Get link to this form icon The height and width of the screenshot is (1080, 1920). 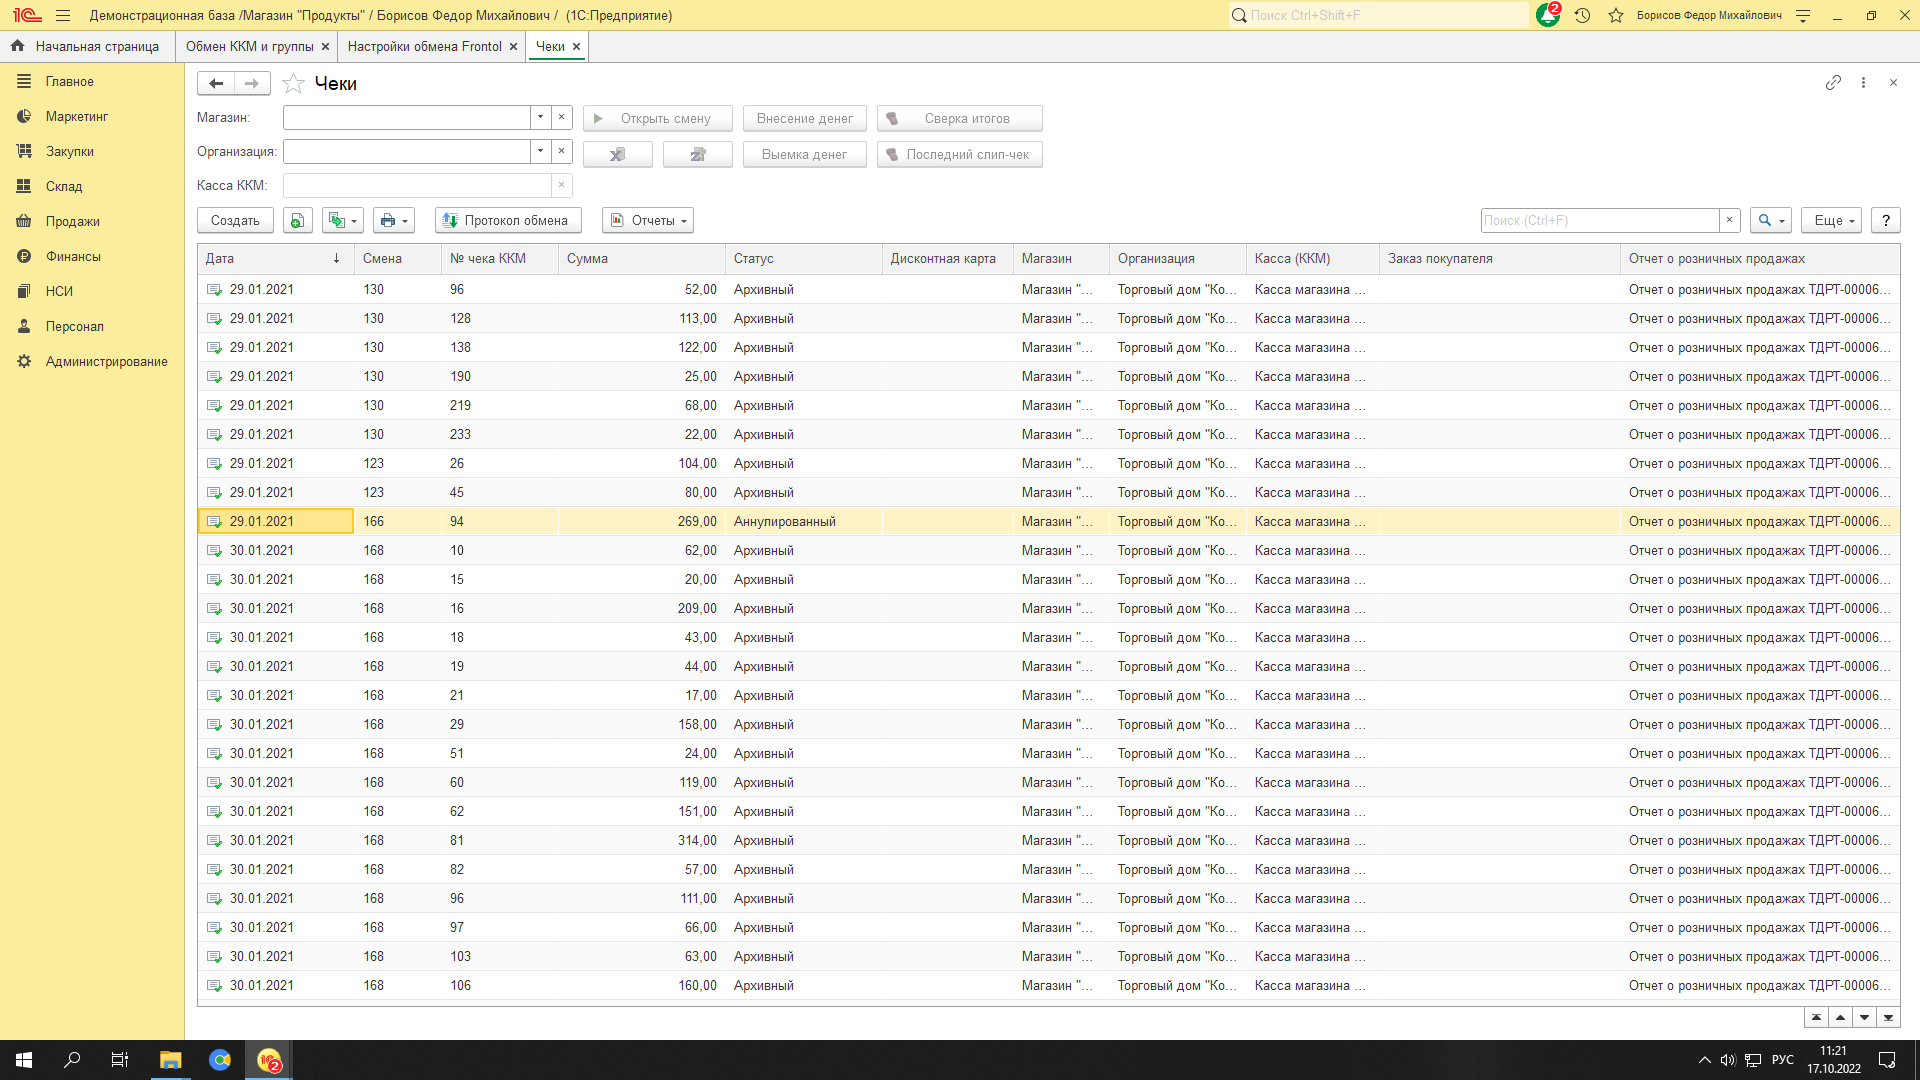[1833, 83]
